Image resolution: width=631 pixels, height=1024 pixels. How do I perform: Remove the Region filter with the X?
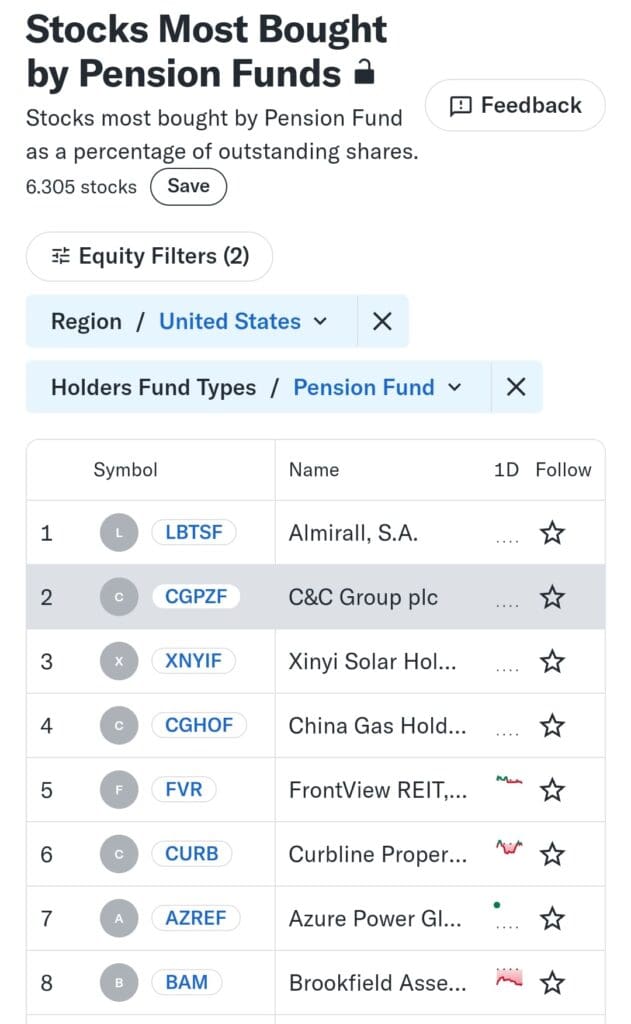click(382, 321)
